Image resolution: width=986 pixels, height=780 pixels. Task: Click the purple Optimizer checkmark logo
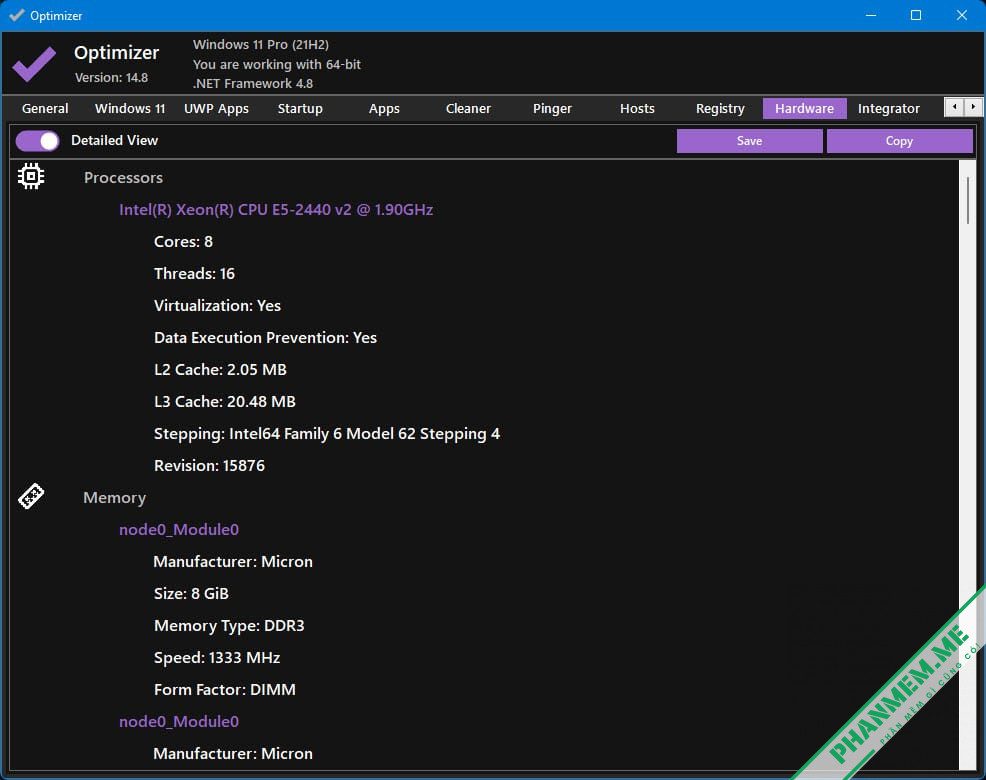pos(35,63)
